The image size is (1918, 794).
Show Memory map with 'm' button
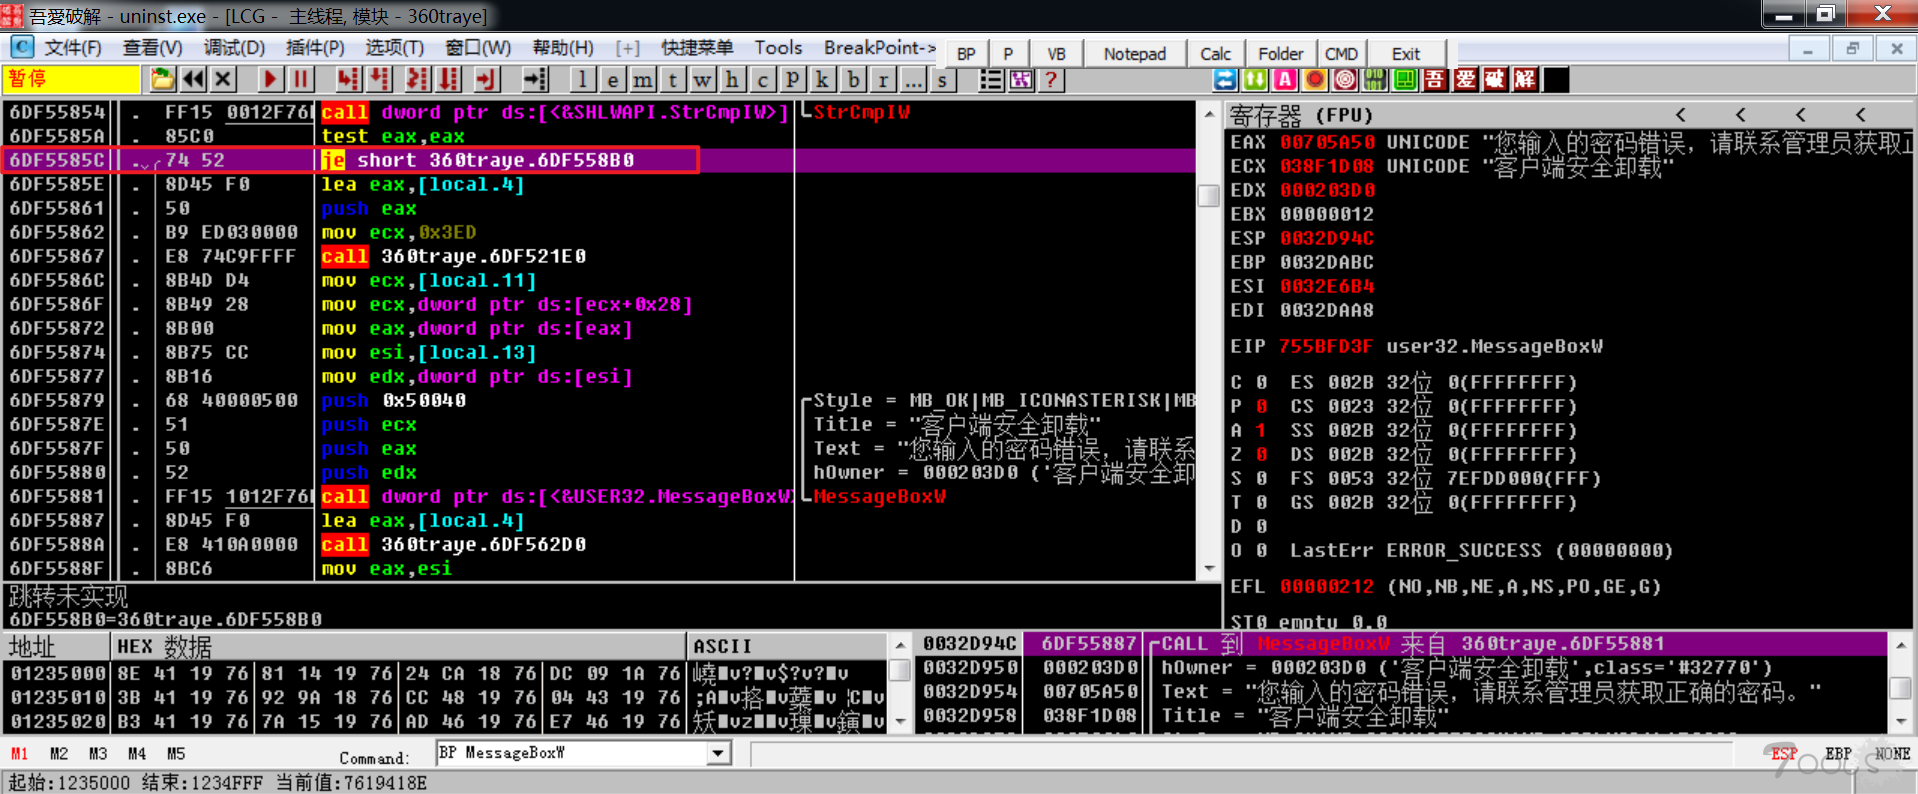click(642, 80)
